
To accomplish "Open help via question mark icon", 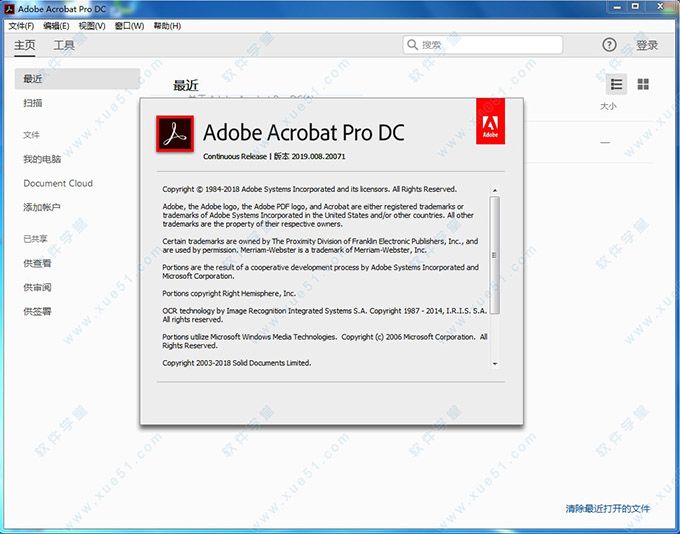I will [x=609, y=44].
